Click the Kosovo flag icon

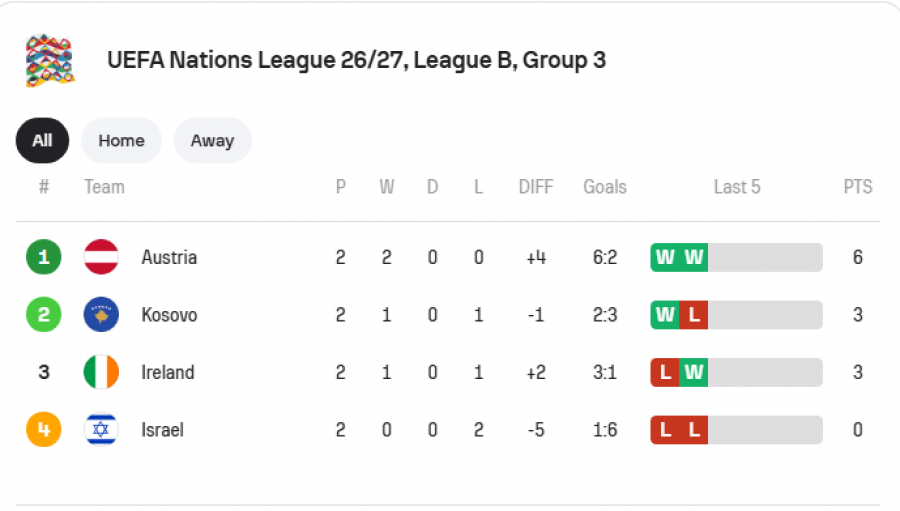(x=101, y=314)
